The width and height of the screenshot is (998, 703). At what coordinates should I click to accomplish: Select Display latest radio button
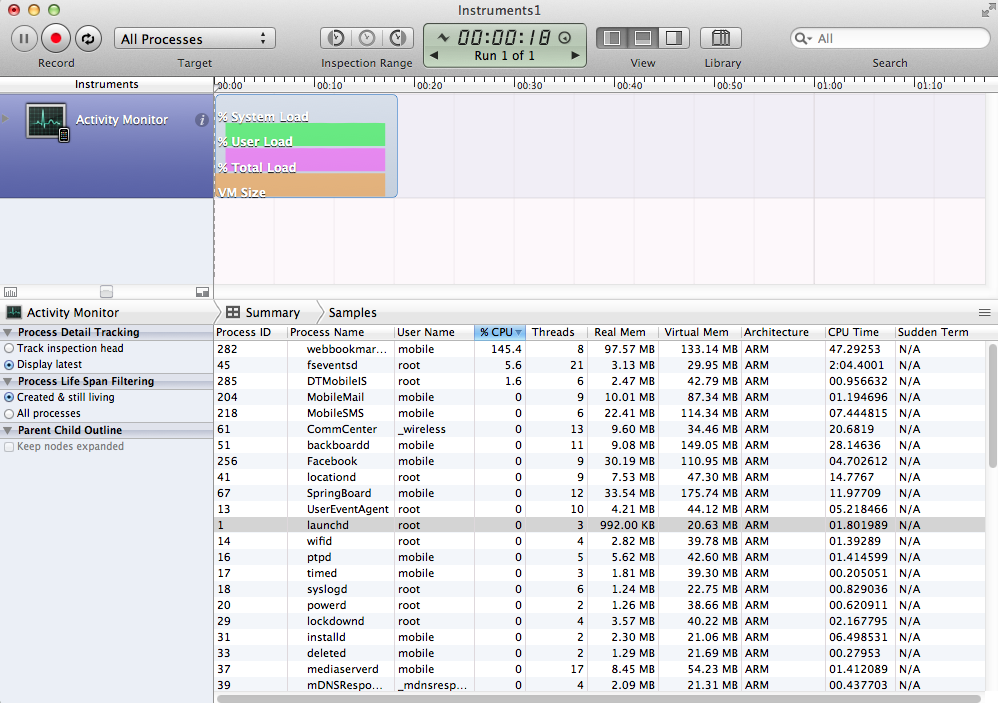click(9, 365)
